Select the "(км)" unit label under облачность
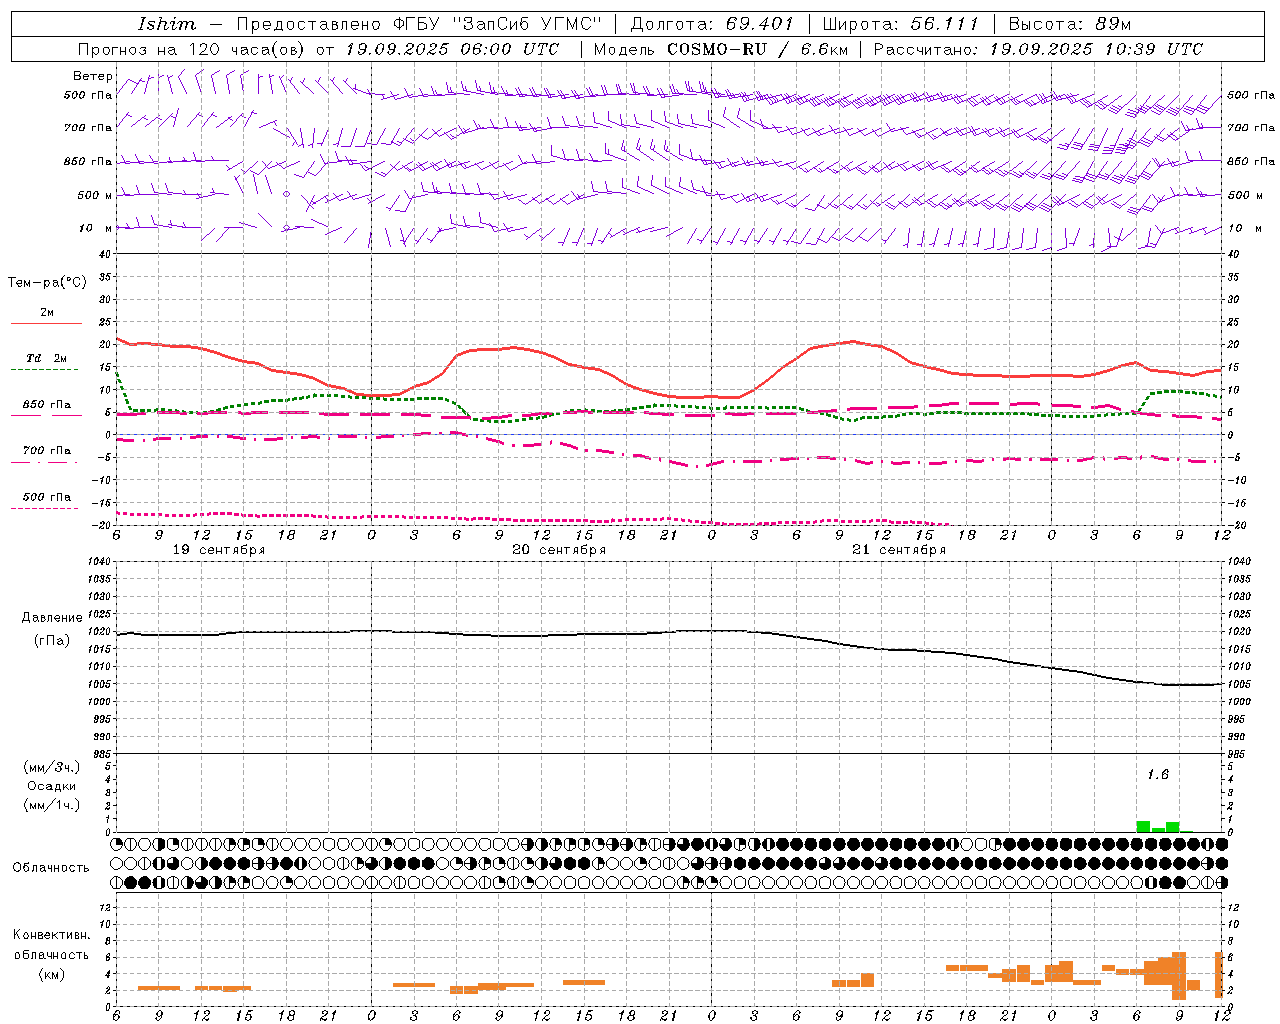The height and width of the screenshot is (1024, 1280). click(51, 974)
